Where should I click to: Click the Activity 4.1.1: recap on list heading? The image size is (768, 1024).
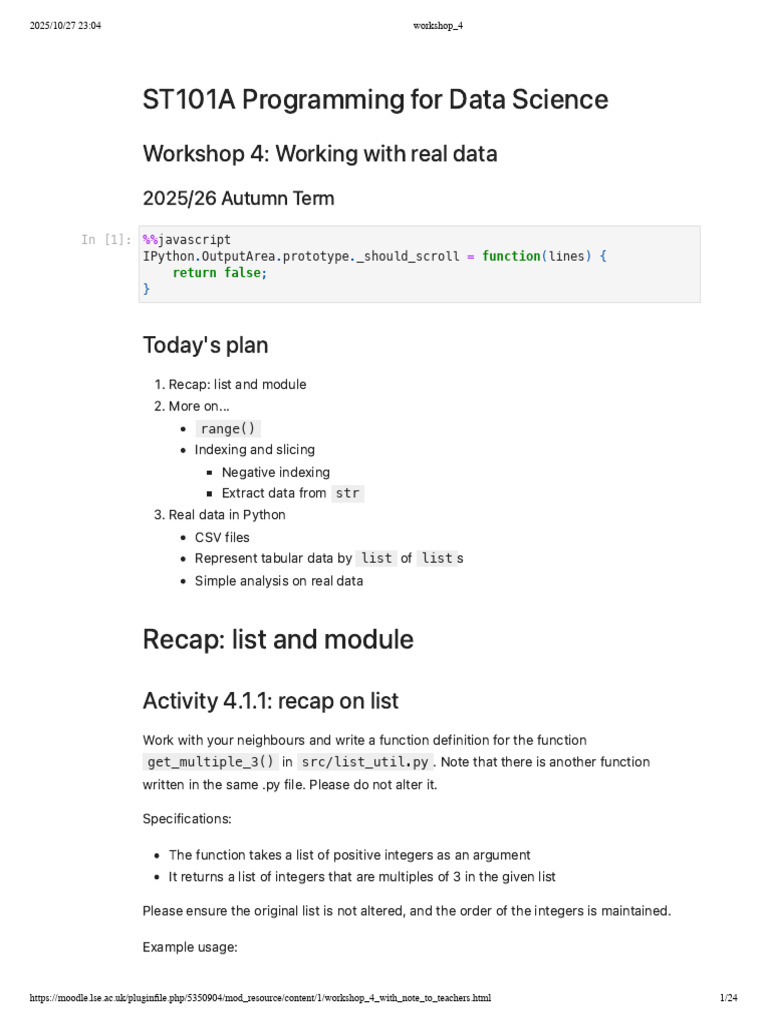[x=270, y=701]
